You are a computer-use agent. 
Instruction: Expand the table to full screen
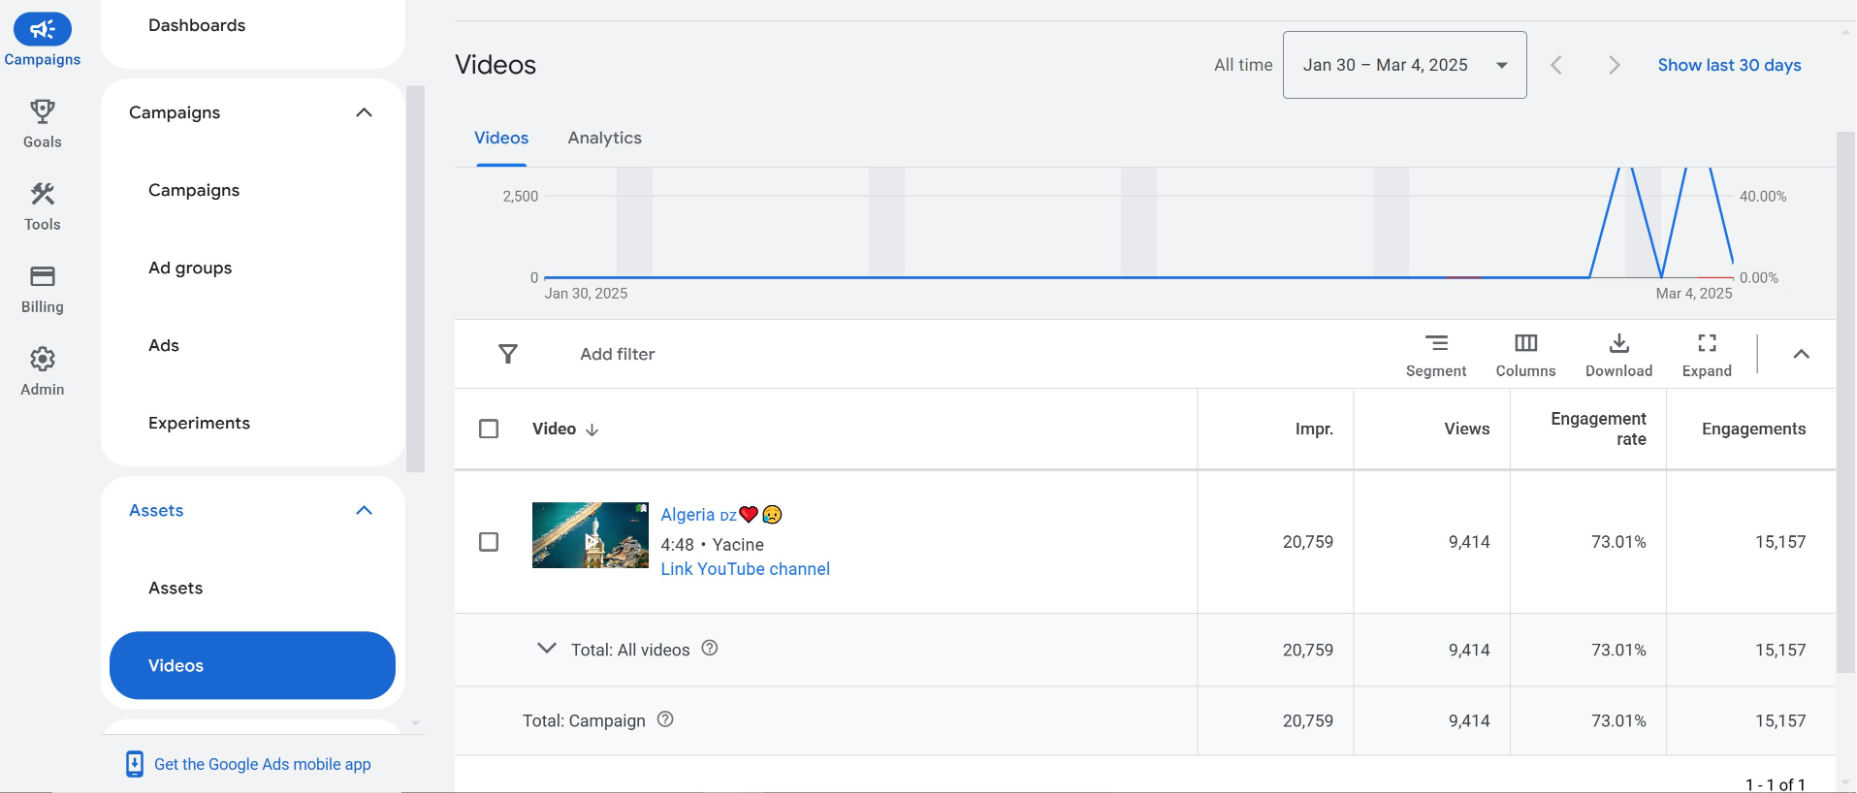click(x=1706, y=344)
